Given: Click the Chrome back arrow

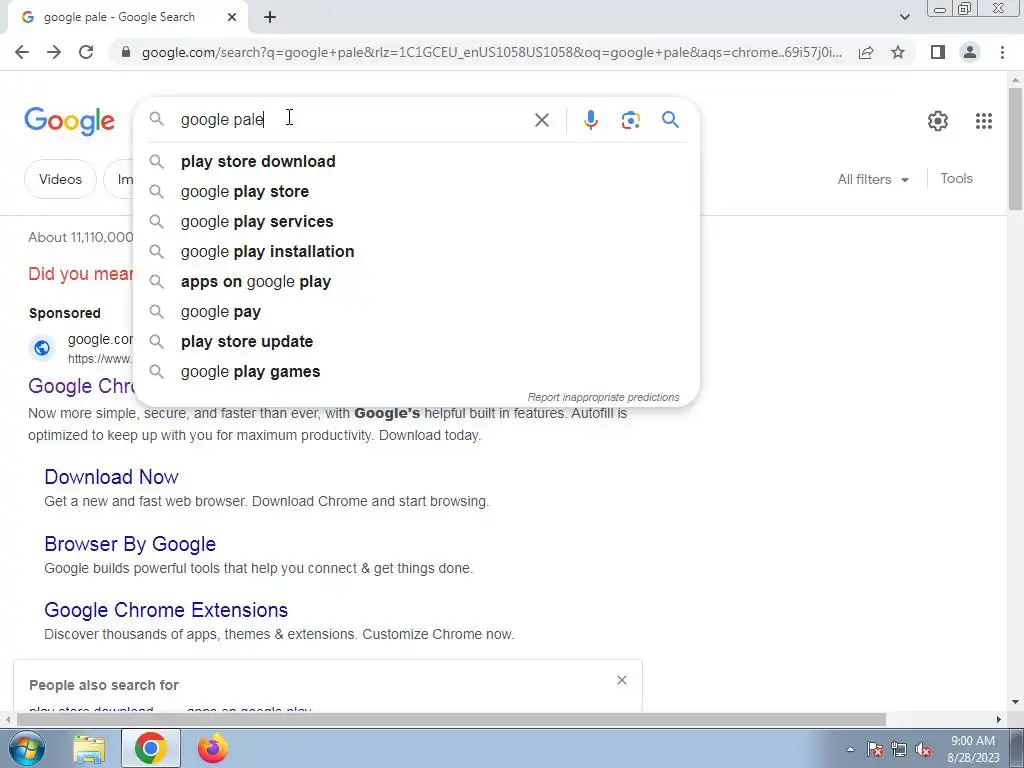Looking at the screenshot, I should point(22,52).
